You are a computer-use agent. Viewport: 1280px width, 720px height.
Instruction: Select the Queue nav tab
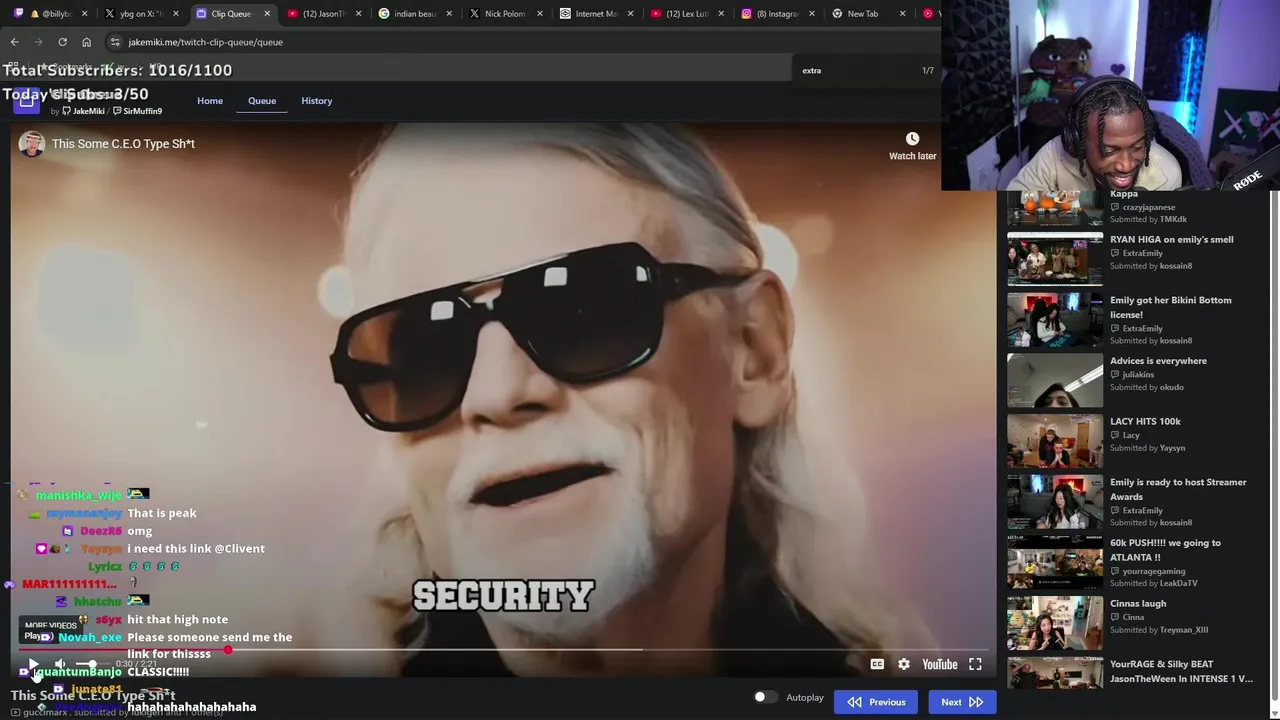pos(262,101)
